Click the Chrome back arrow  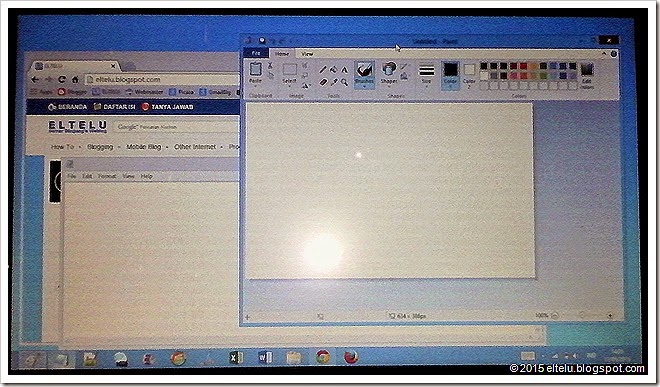click(35, 79)
